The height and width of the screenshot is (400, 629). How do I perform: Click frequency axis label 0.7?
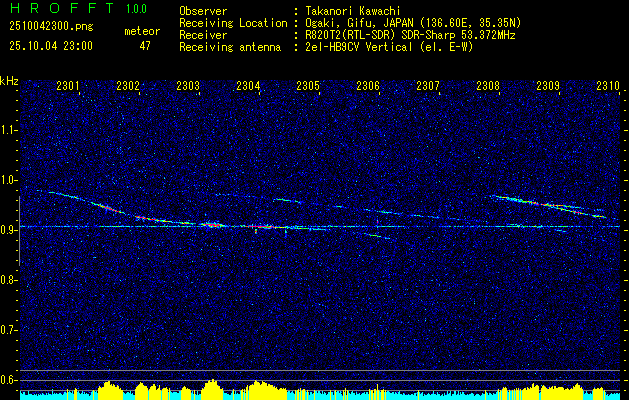pyautogui.click(x=8, y=330)
